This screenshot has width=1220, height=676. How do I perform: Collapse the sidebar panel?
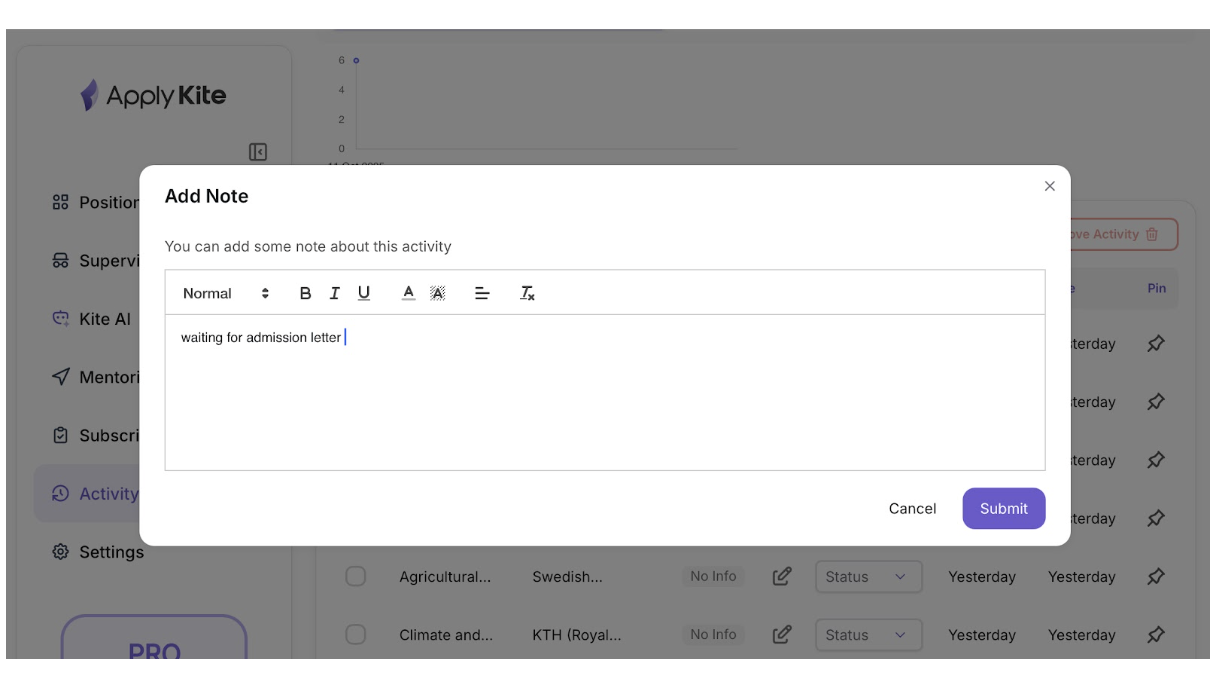tap(258, 152)
